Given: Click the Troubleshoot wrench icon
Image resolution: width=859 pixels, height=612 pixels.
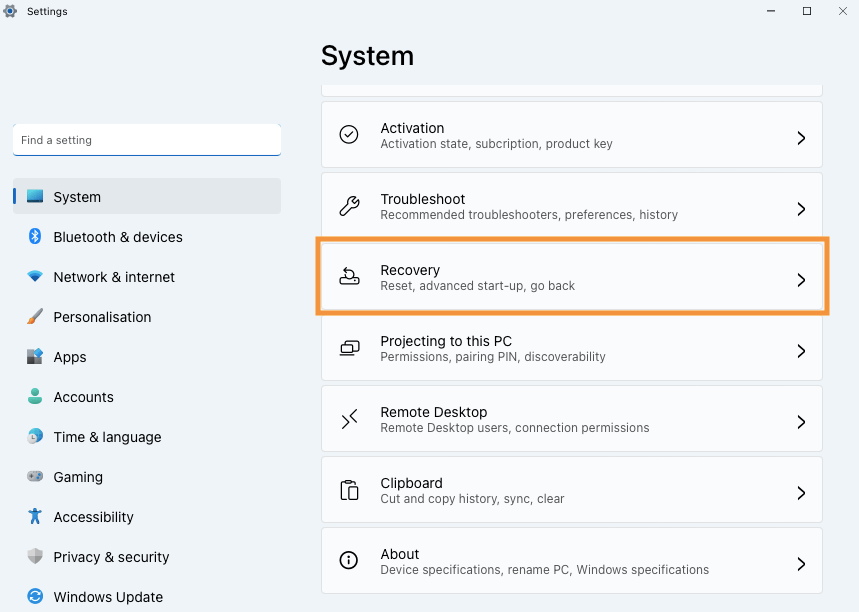Looking at the screenshot, I should 349,206.
